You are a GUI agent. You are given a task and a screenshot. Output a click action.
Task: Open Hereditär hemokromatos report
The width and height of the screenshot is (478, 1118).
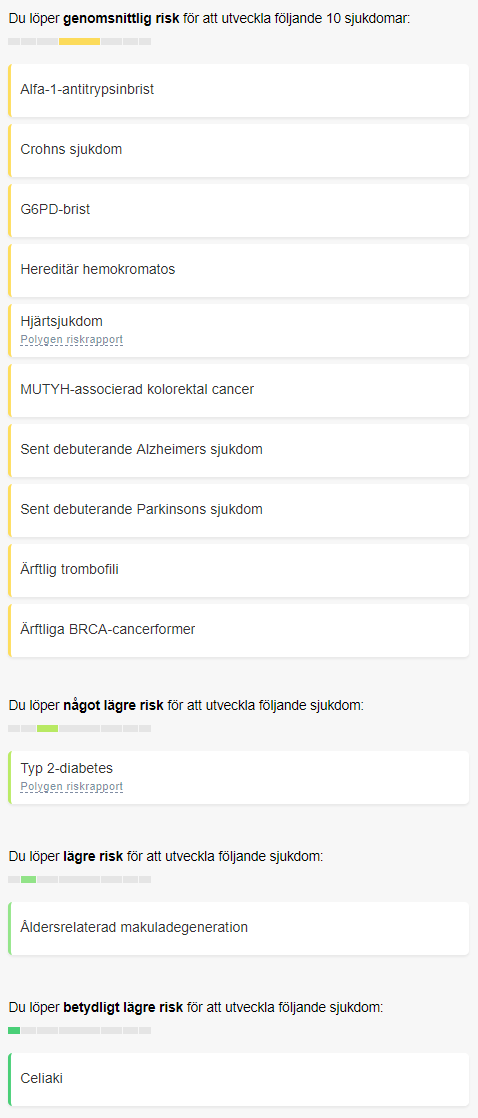coord(238,270)
